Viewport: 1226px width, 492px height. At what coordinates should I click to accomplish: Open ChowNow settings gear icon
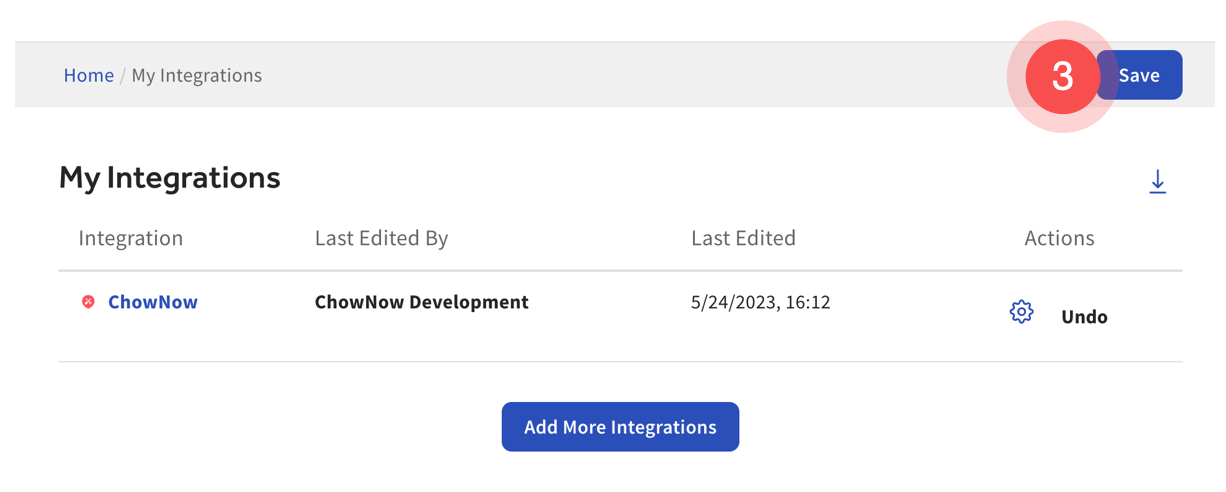(x=1021, y=312)
